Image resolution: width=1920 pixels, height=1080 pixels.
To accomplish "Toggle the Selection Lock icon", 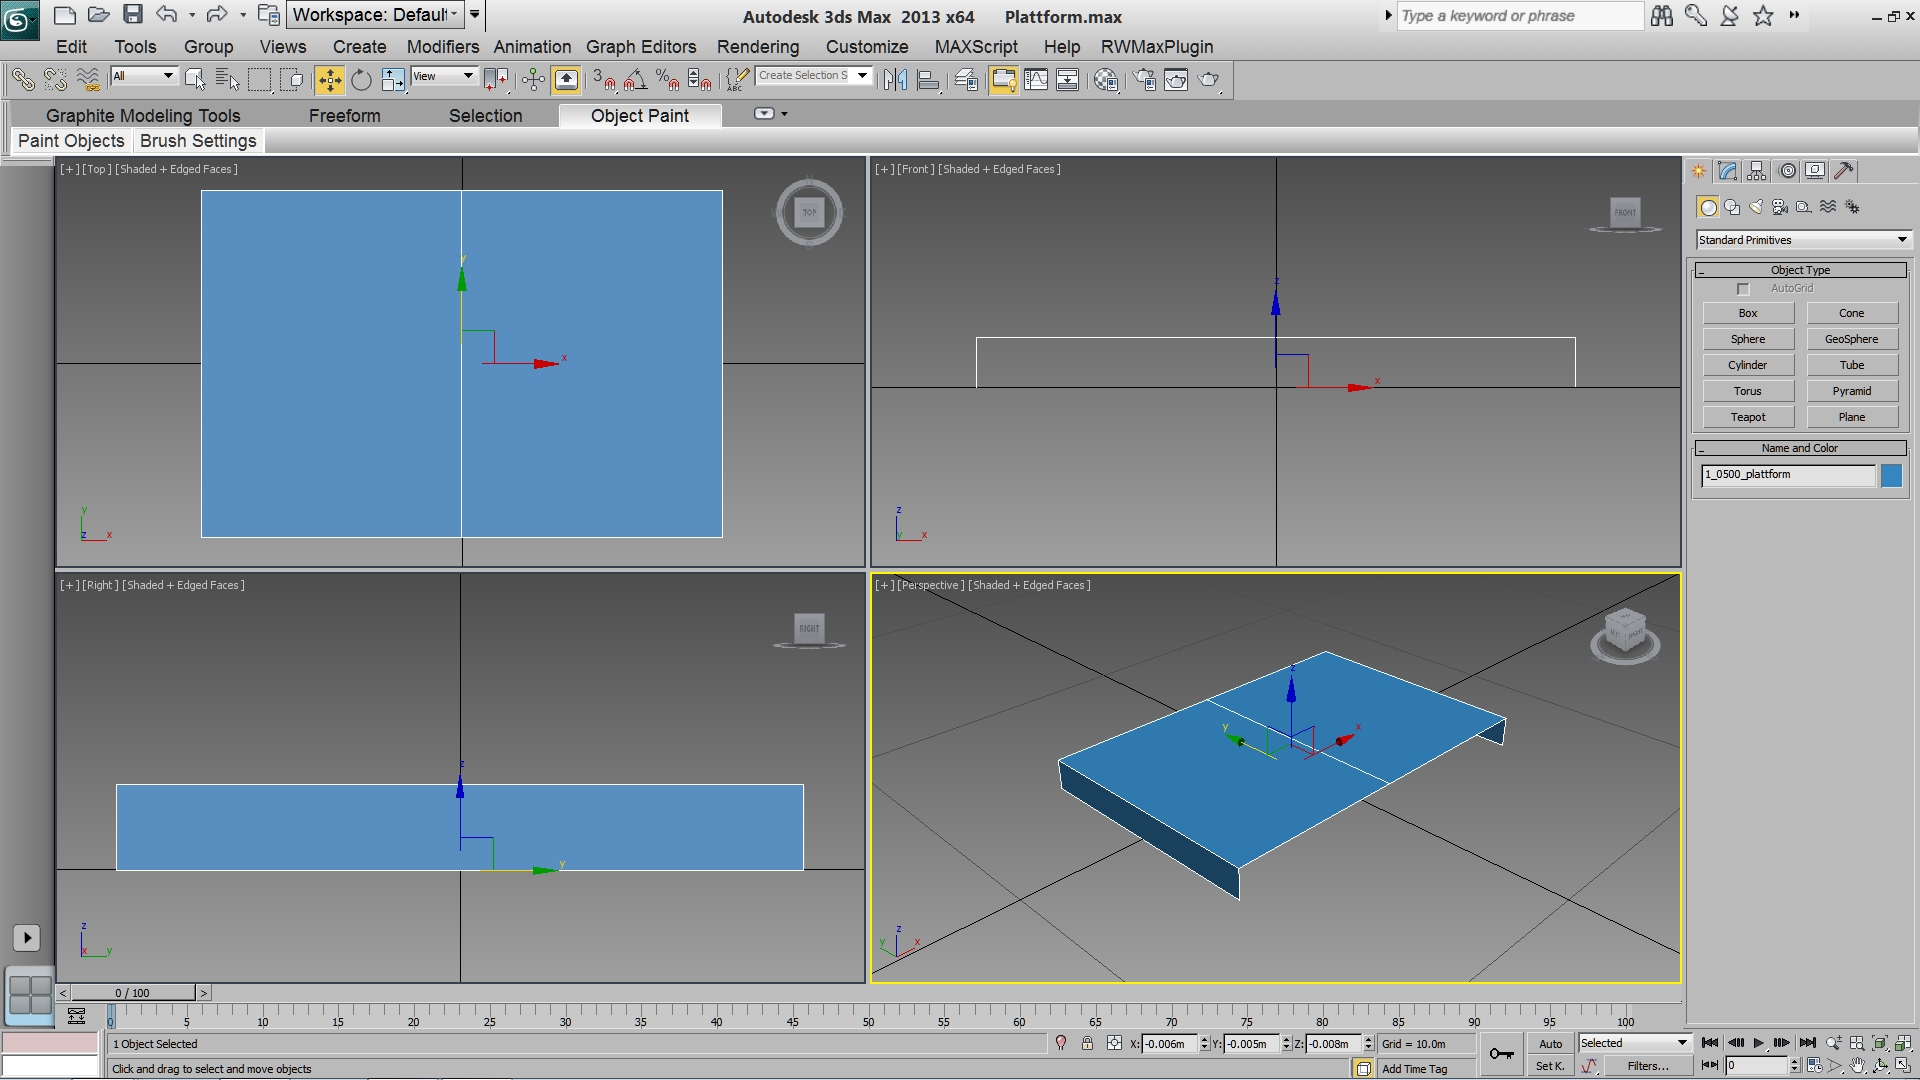I will tap(1087, 1043).
